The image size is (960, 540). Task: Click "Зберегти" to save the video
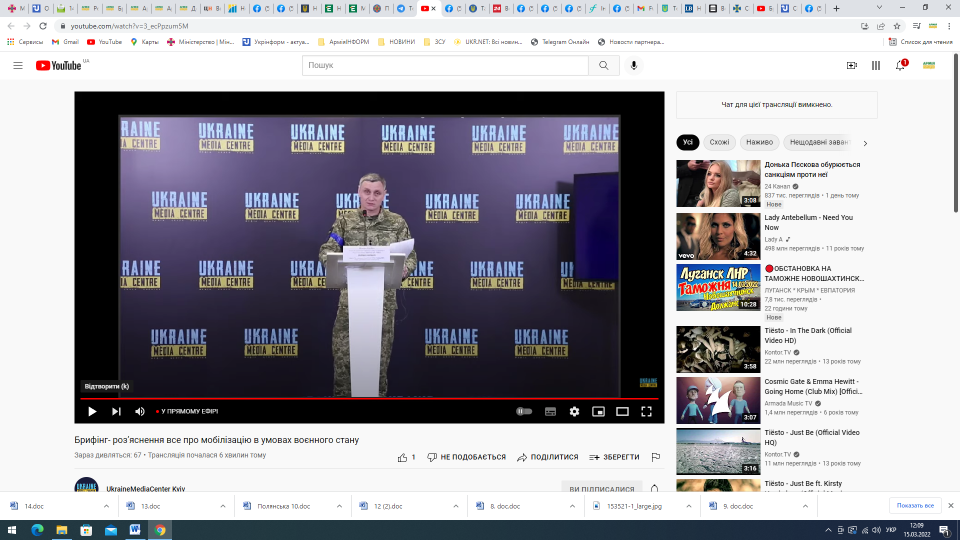tap(614, 457)
